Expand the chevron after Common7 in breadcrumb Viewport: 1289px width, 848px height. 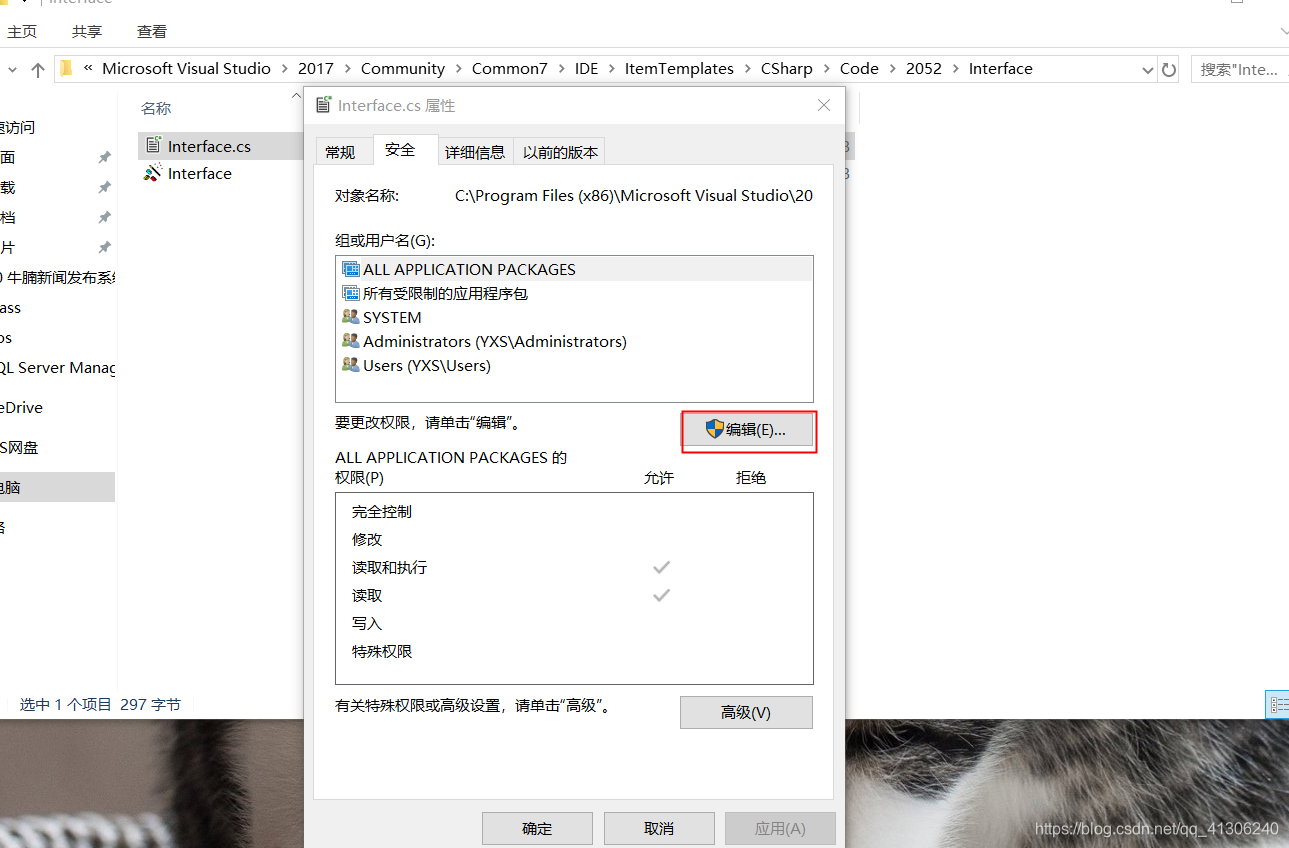[x=561, y=69]
